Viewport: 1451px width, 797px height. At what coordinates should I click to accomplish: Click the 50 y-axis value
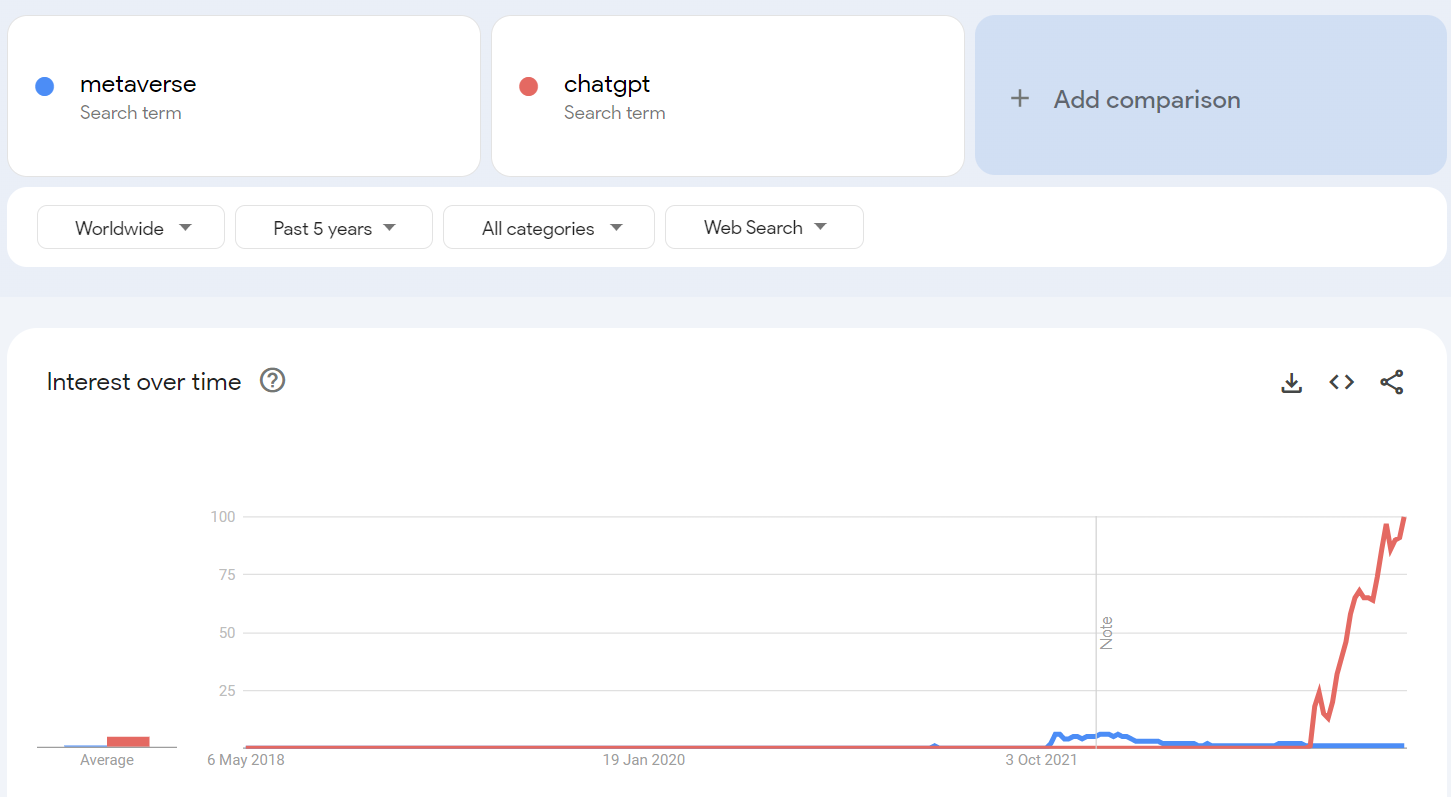click(x=226, y=633)
